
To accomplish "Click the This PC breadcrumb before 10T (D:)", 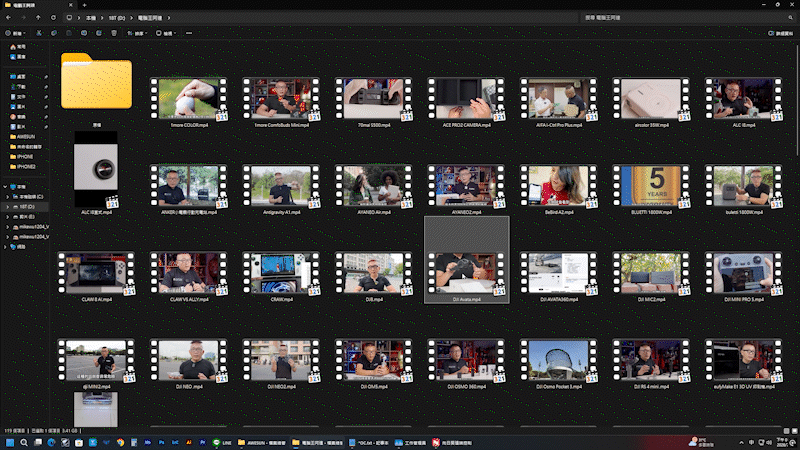I will tap(91, 18).
